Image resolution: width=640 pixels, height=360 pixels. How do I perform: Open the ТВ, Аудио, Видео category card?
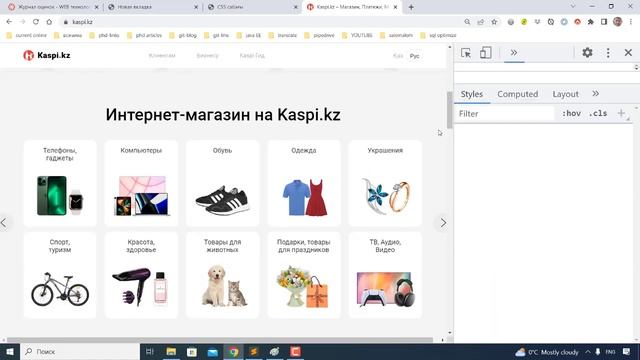[385, 275]
